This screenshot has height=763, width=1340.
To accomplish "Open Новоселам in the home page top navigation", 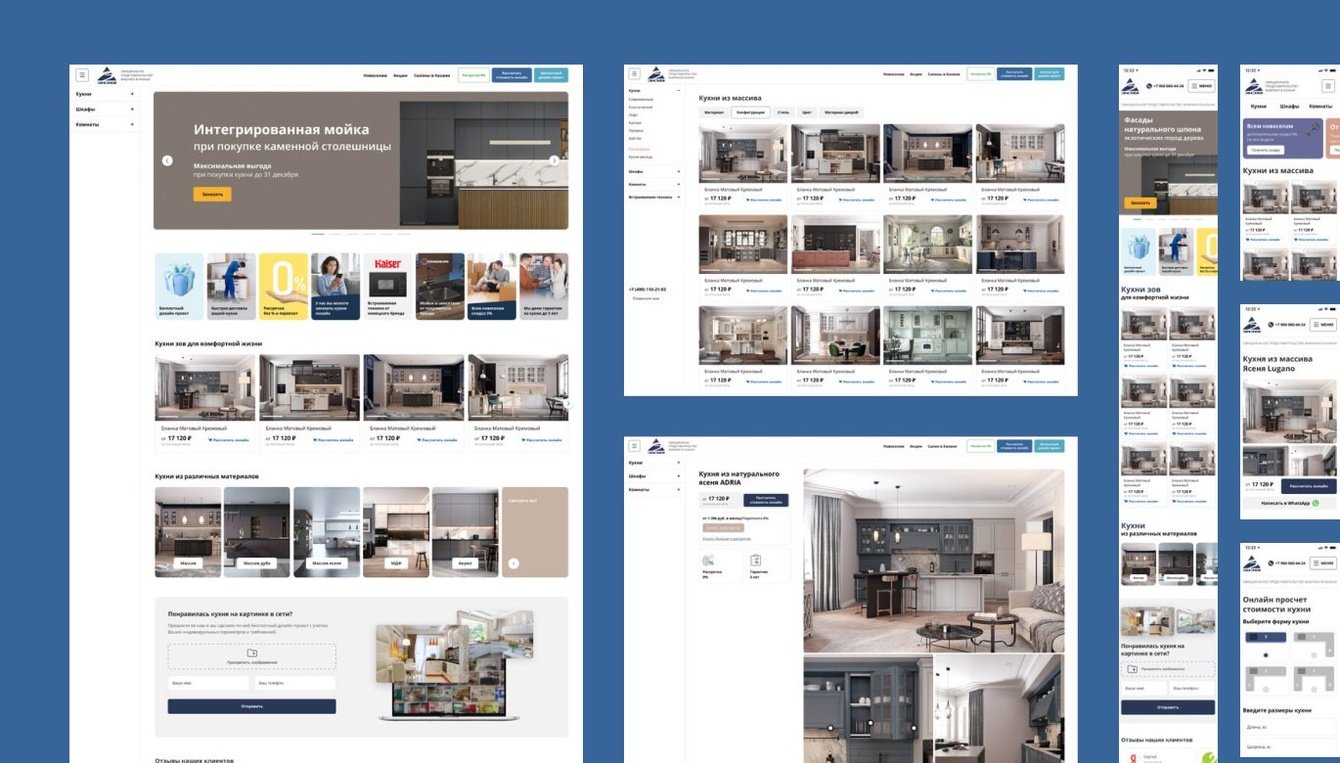I will pyautogui.click(x=375, y=75).
